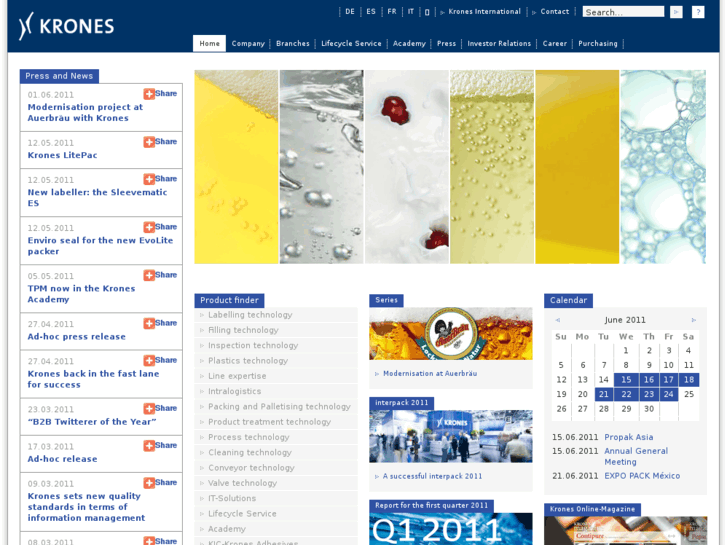
Task: Select June 15 in the calendar
Action: pos(626,380)
